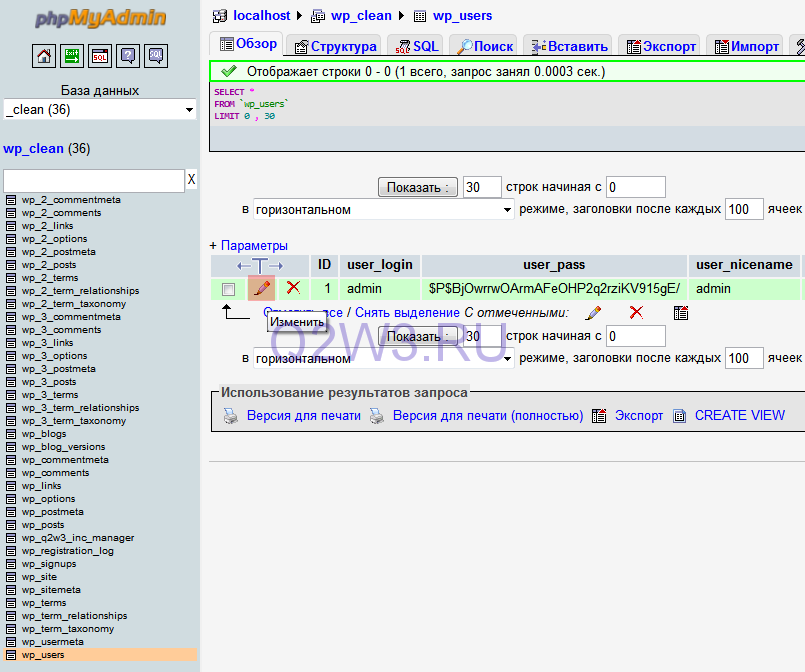Click the red X icon beside 'С отмеченными'

click(636, 312)
